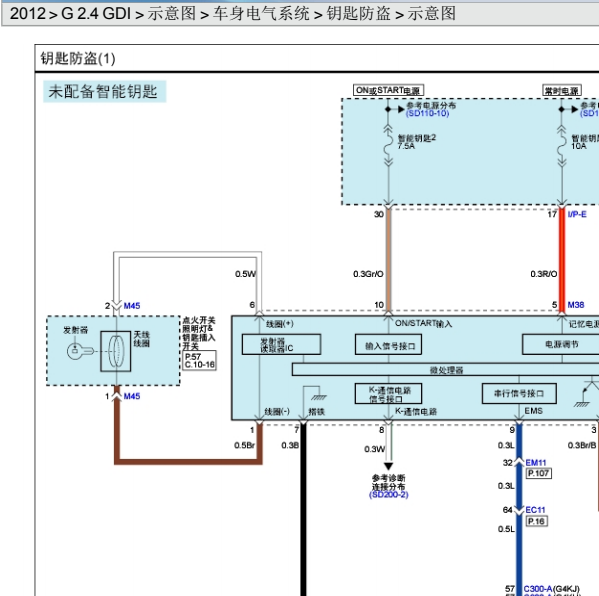Click the 发射器读取器IC block

(281, 345)
